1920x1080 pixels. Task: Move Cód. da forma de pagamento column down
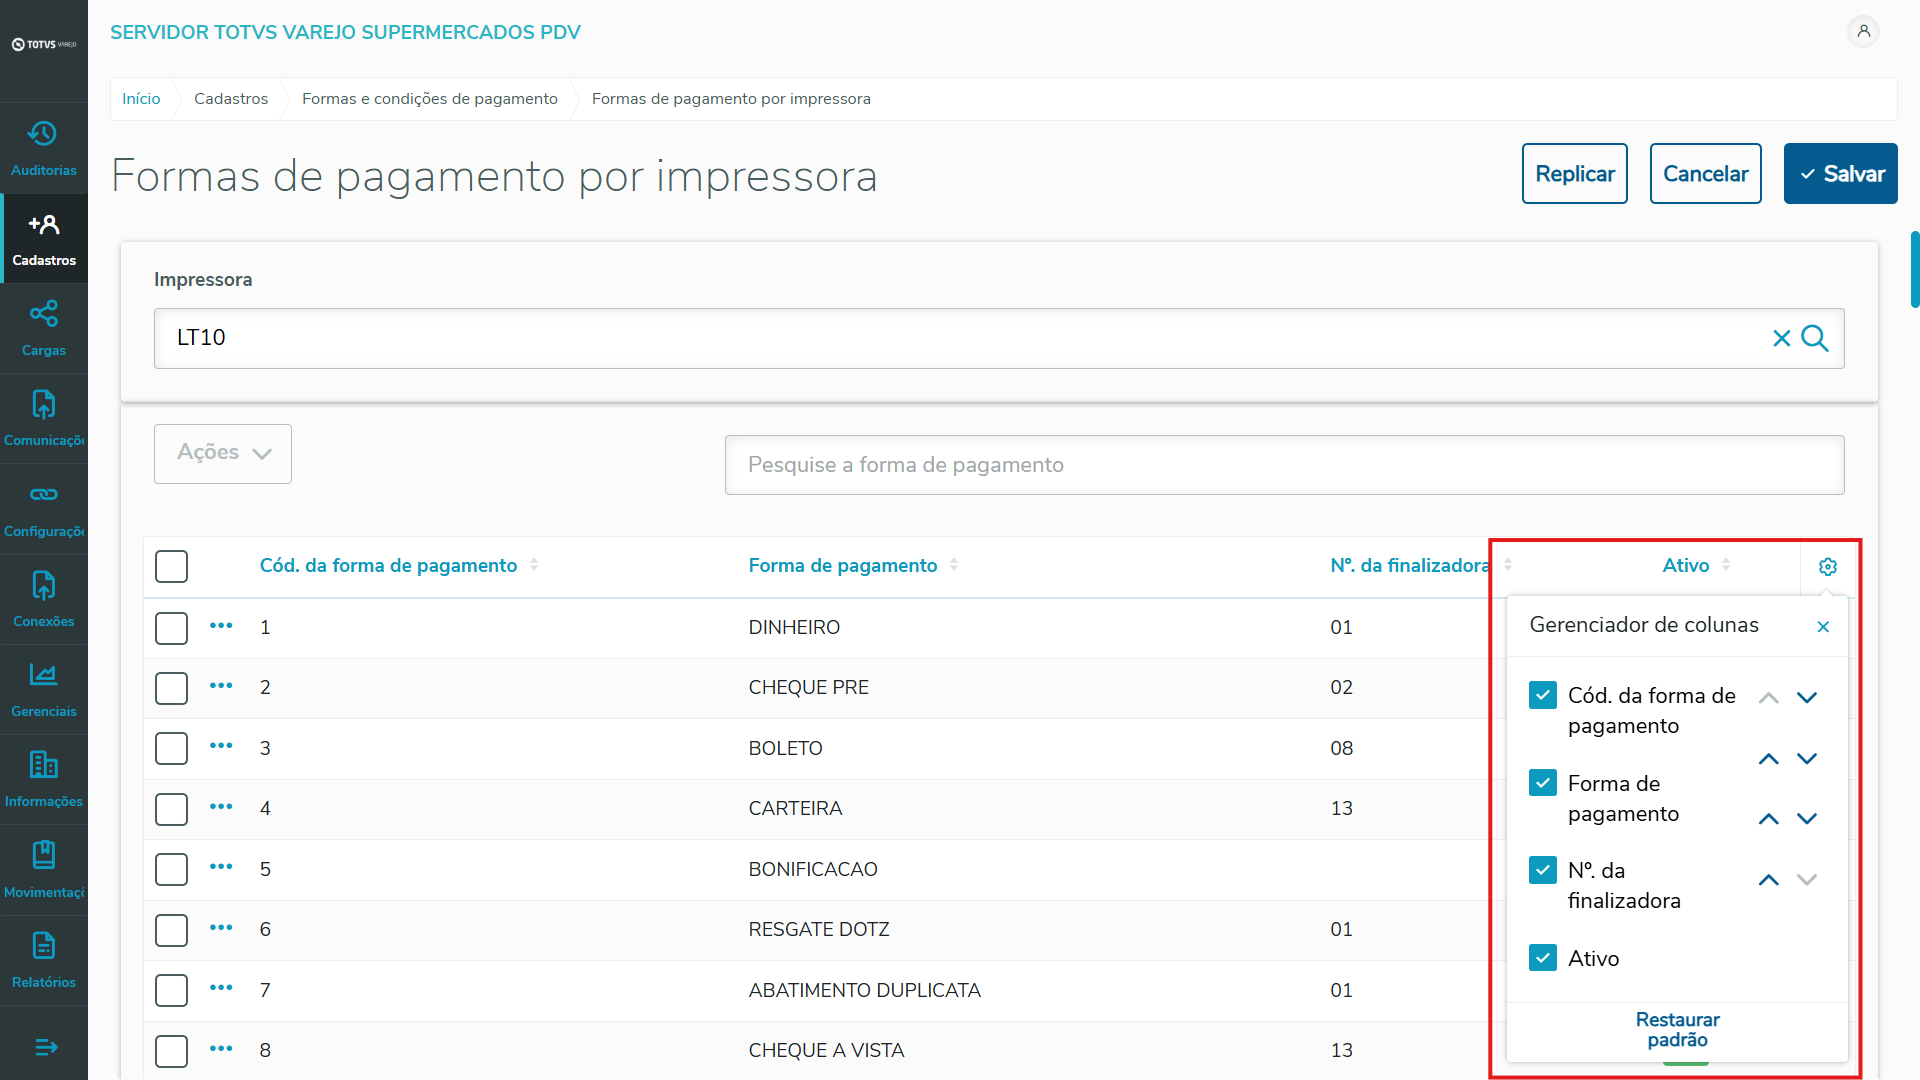pyautogui.click(x=1806, y=697)
